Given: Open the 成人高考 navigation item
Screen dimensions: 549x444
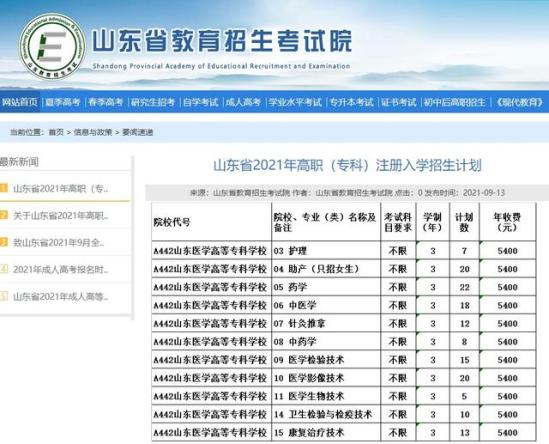Looking at the screenshot, I should [243, 102].
